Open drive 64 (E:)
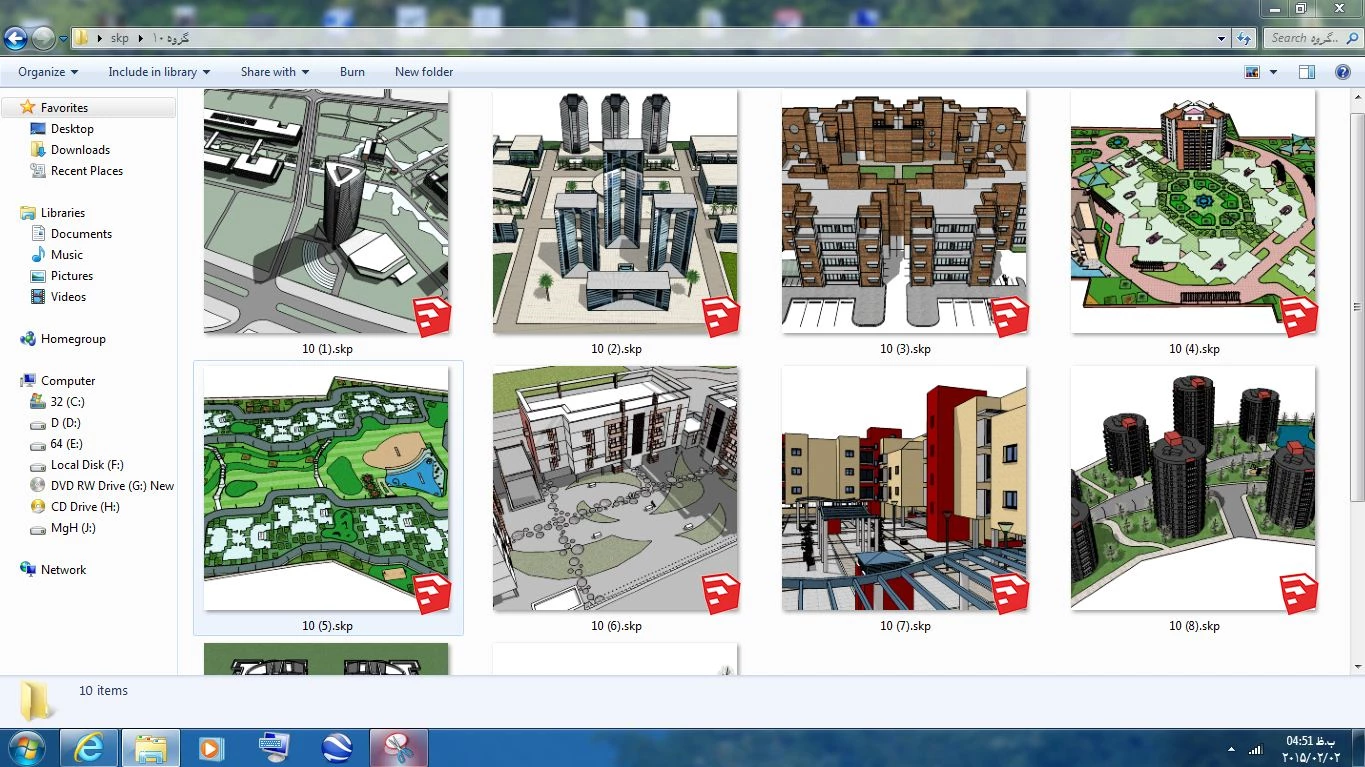Image resolution: width=1365 pixels, height=767 pixels. [x=67, y=444]
